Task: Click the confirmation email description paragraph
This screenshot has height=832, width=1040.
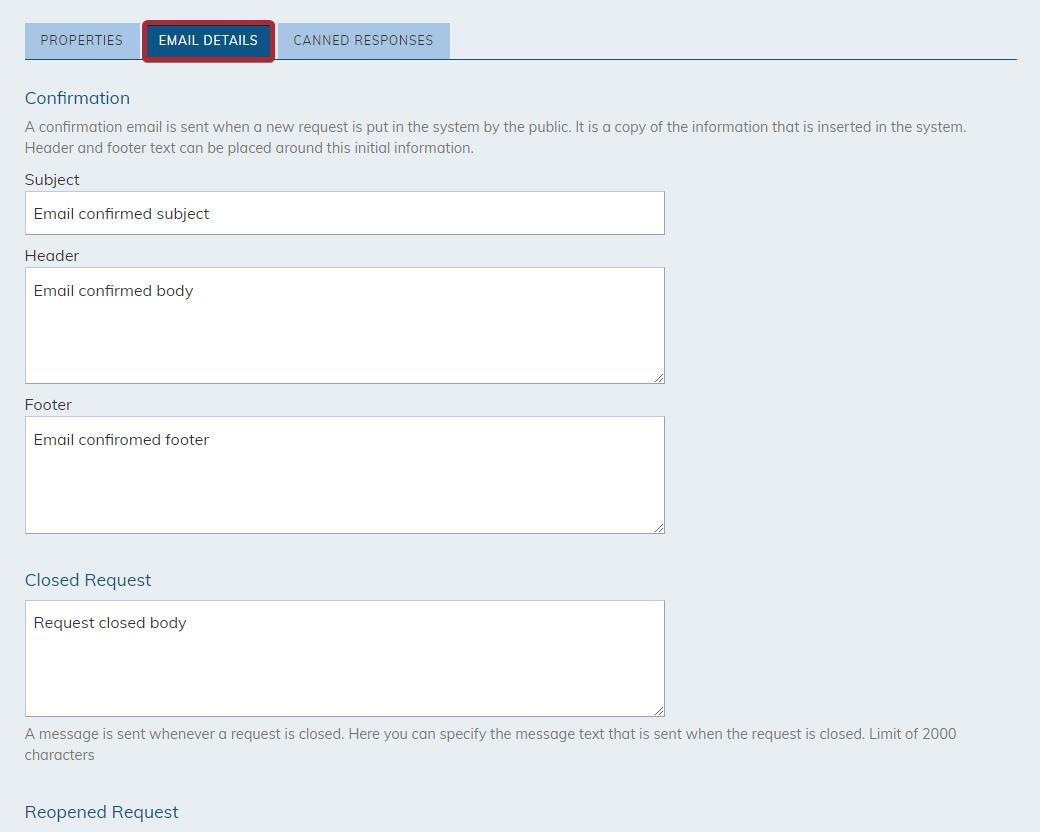Action: [495, 137]
